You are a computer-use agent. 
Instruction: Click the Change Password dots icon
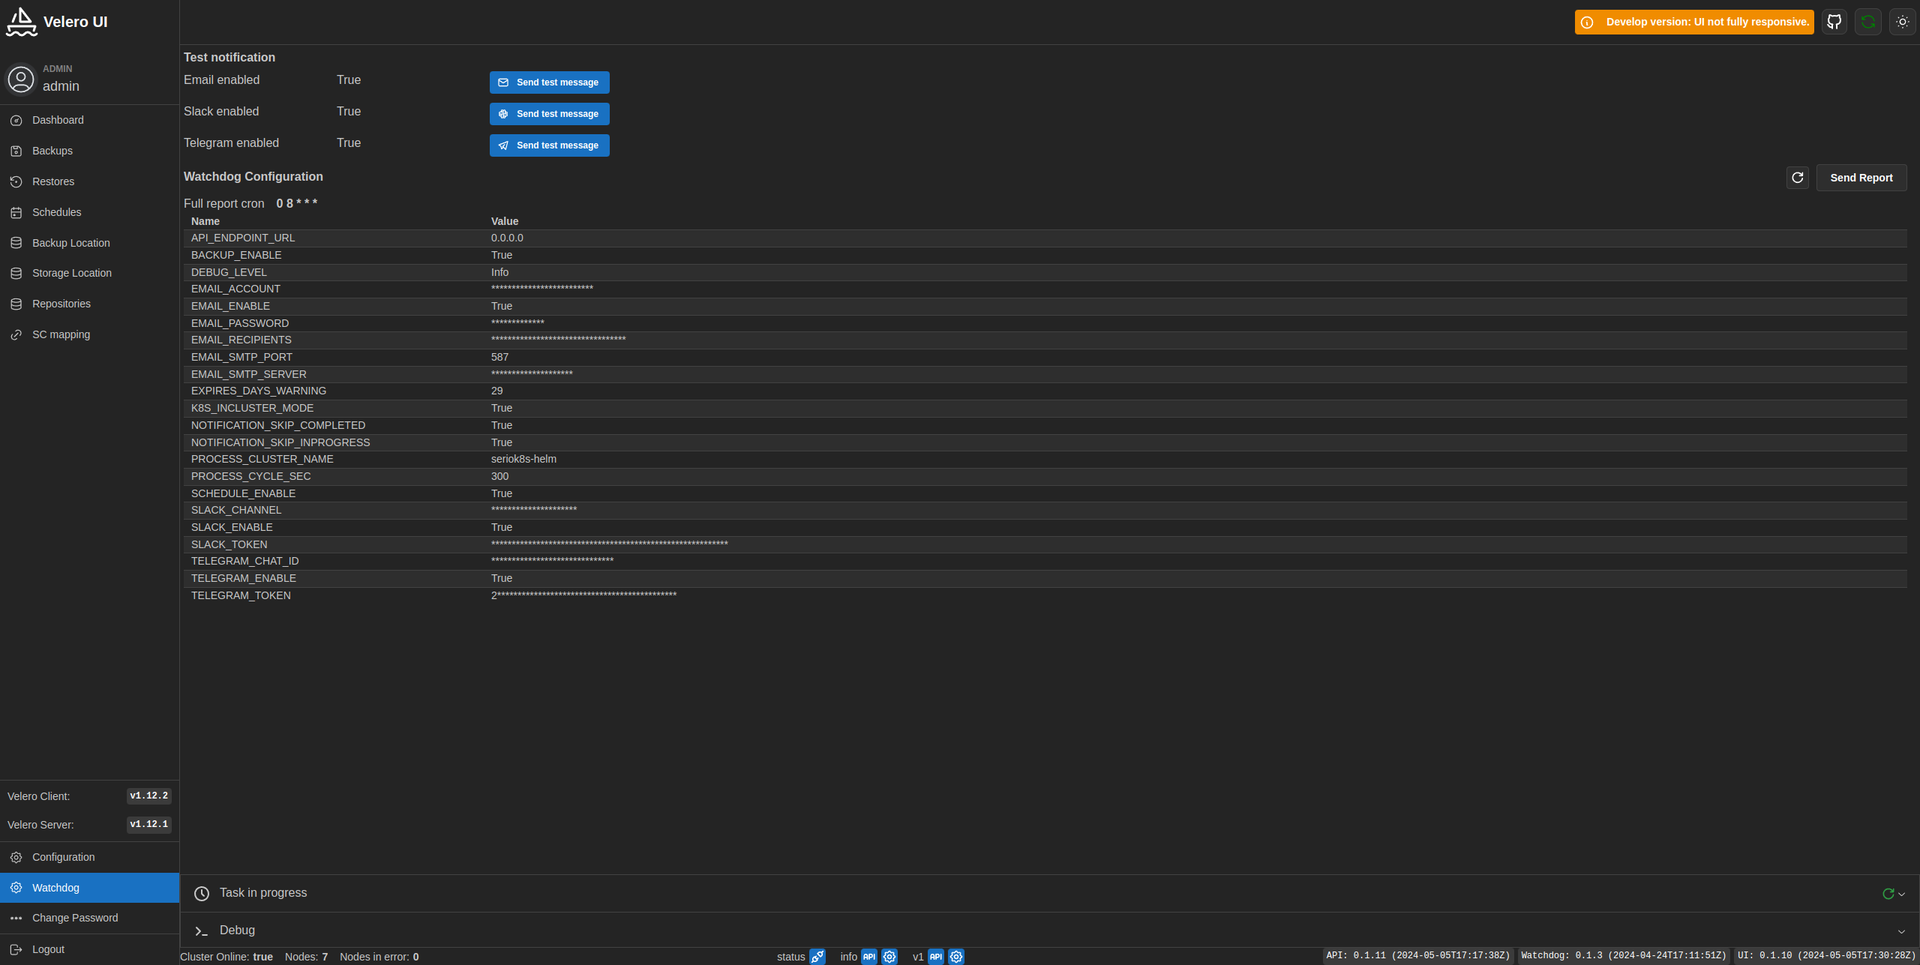coord(16,918)
